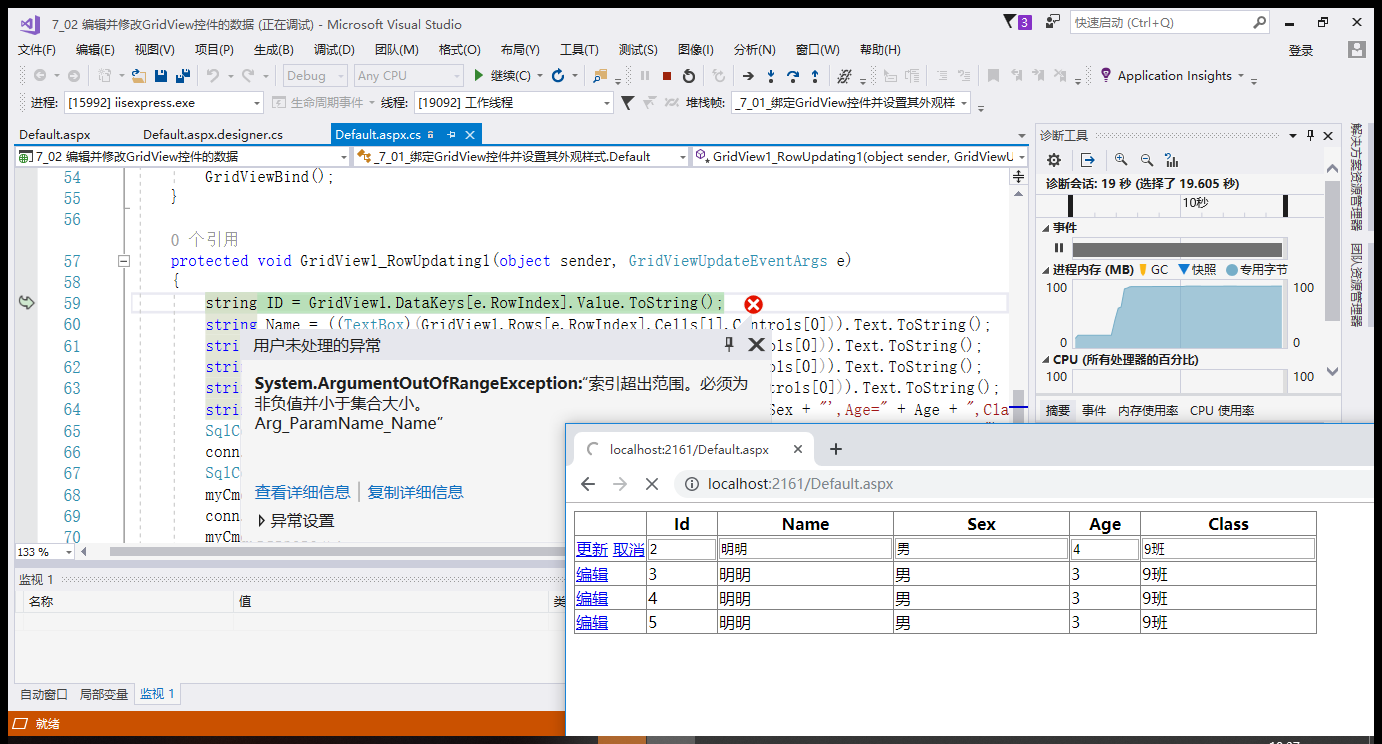Restart debugging with the circular arrow icon

click(x=689, y=76)
